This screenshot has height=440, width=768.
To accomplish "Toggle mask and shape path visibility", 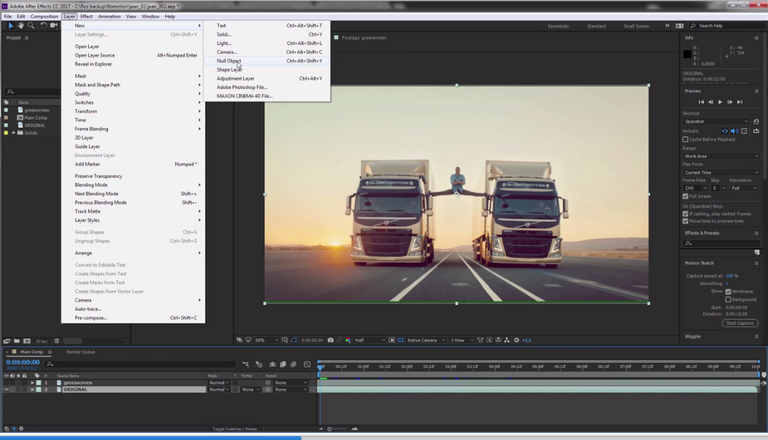I will click(x=294, y=340).
